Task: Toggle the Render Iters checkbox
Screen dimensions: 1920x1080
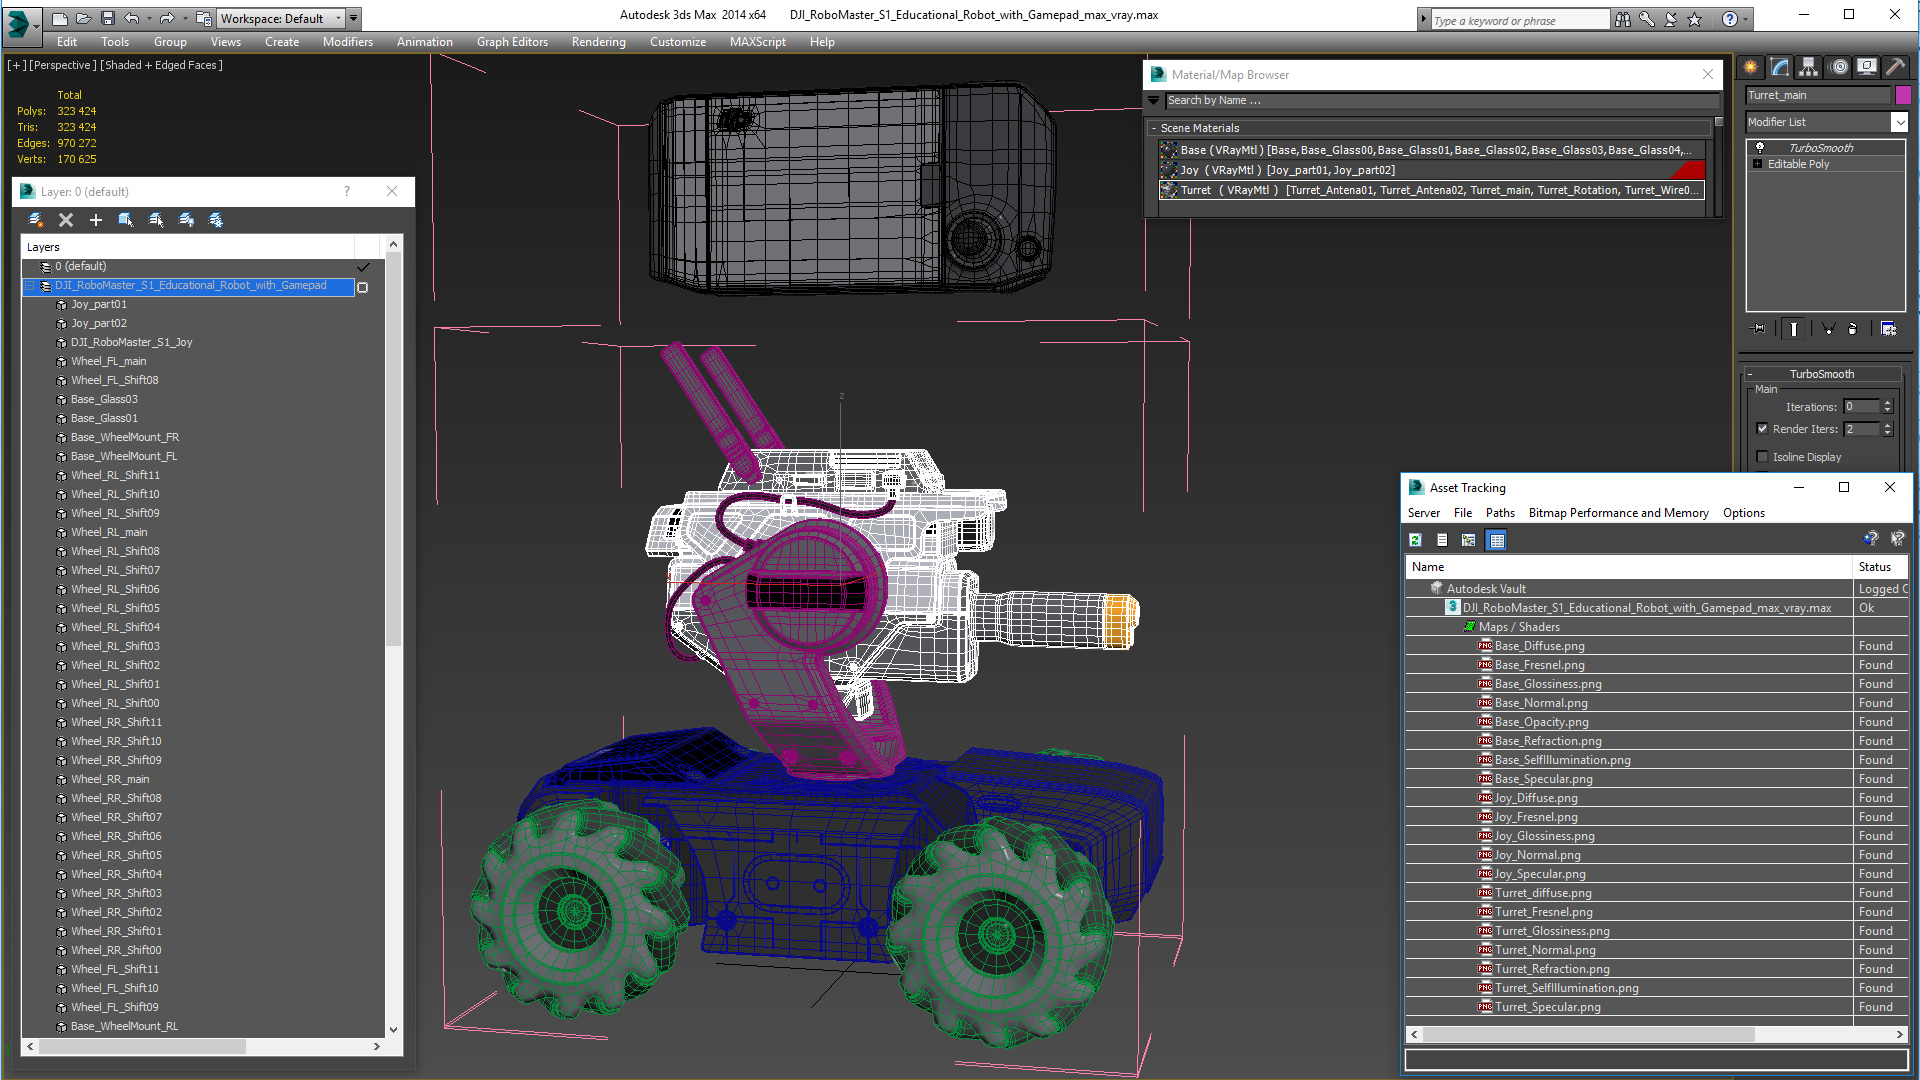Action: (x=1762, y=429)
